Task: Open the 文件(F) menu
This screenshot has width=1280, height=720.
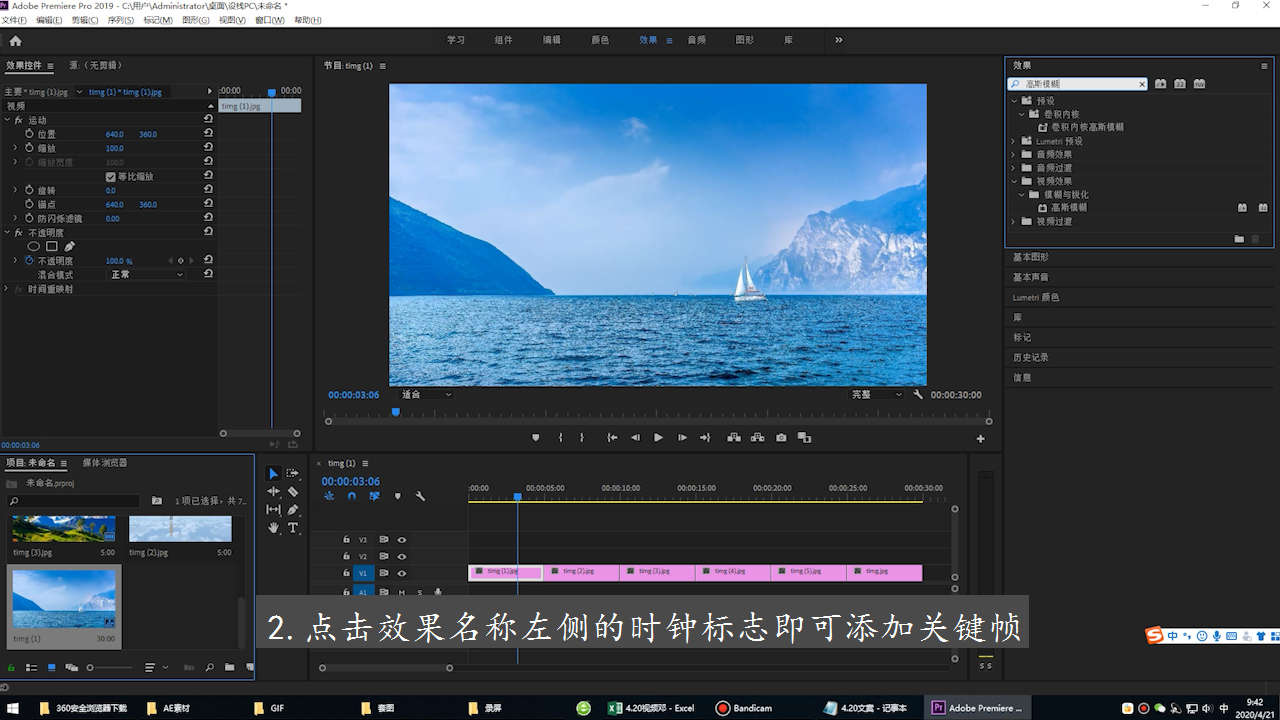Action: 14,20
